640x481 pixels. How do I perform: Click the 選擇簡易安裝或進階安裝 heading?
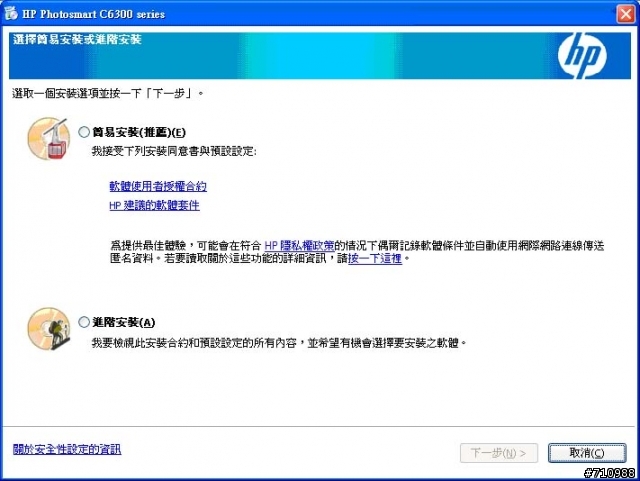click(x=78, y=40)
